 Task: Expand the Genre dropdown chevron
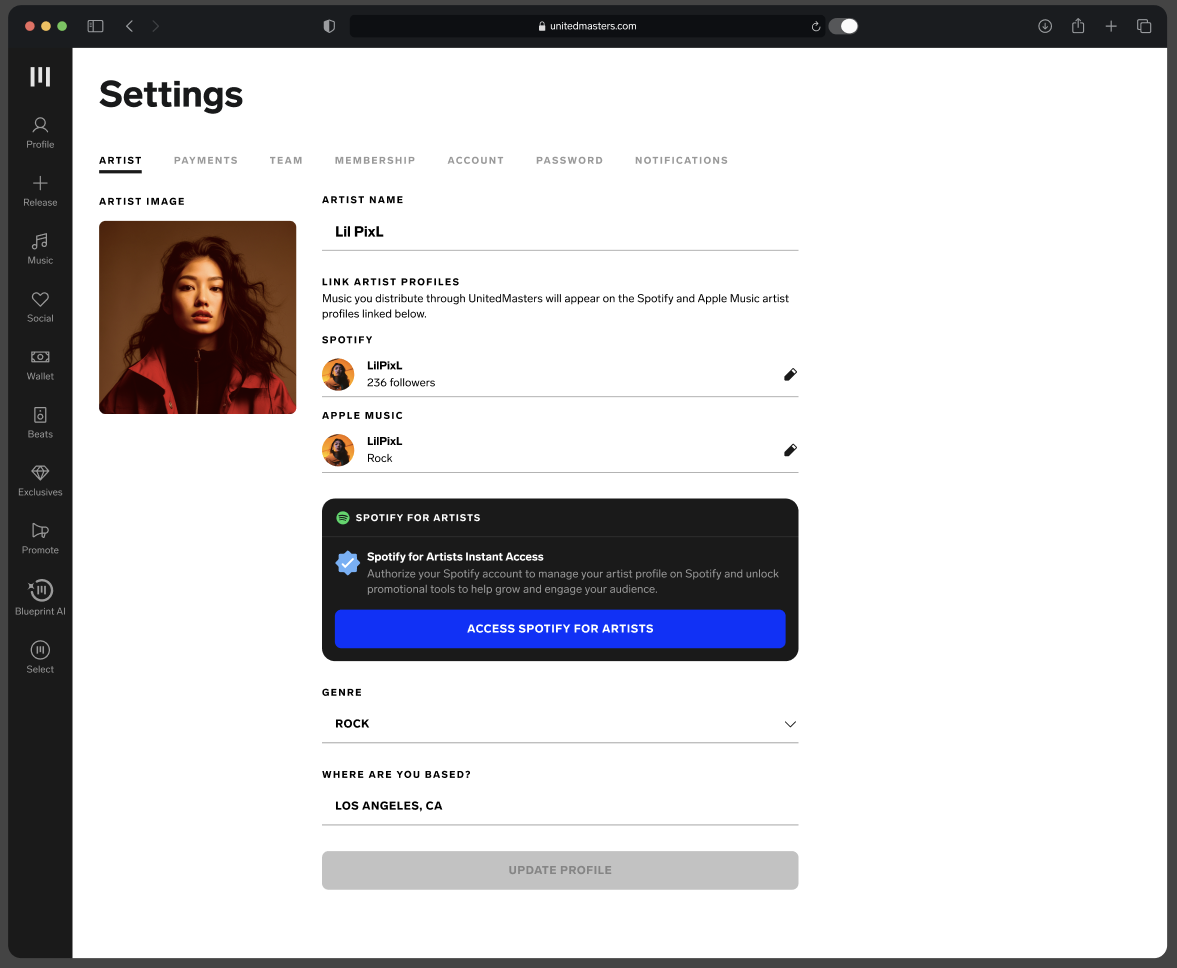coord(790,724)
